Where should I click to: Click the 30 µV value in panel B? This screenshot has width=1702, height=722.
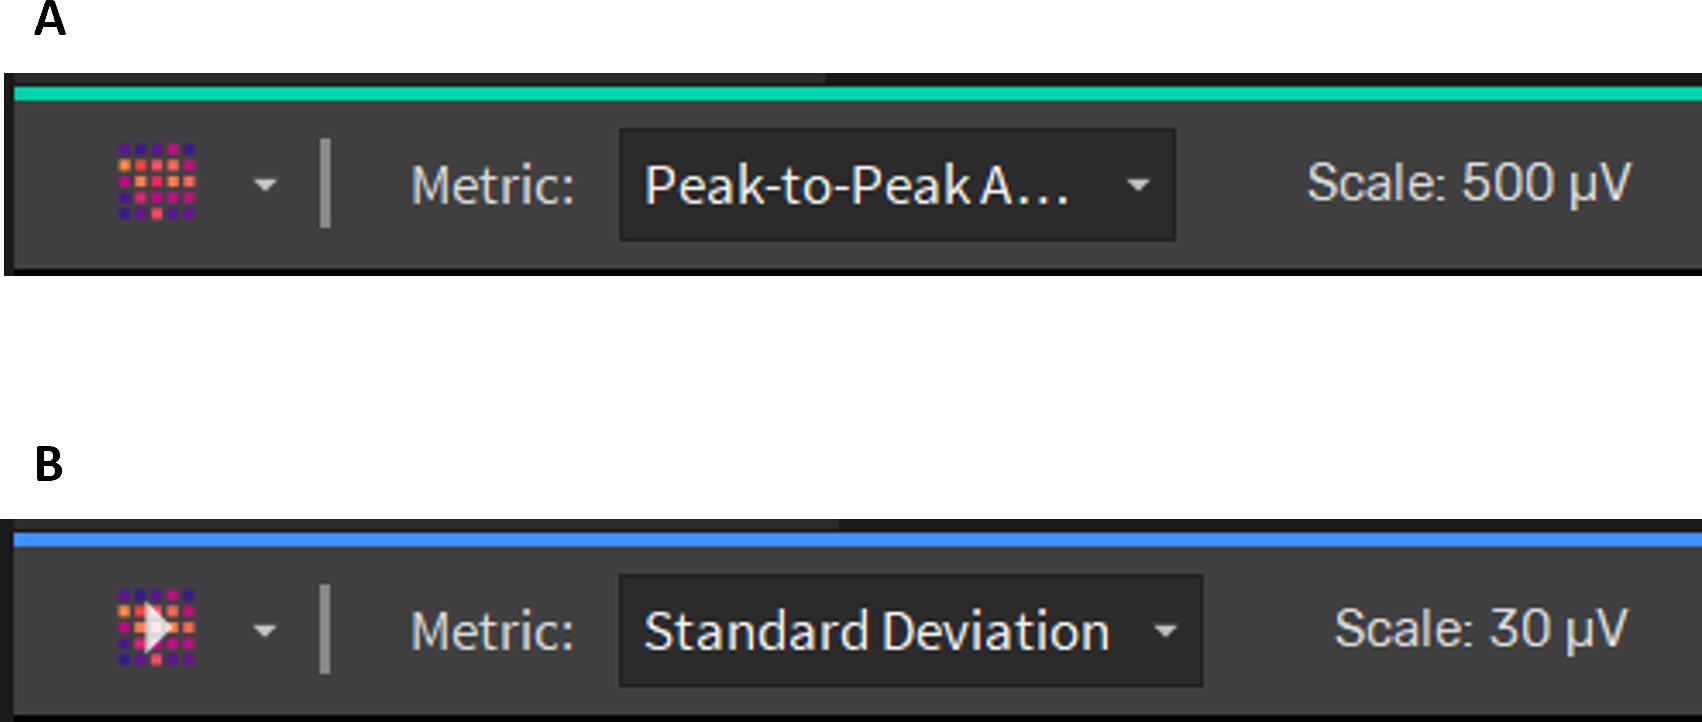tap(1559, 630)
